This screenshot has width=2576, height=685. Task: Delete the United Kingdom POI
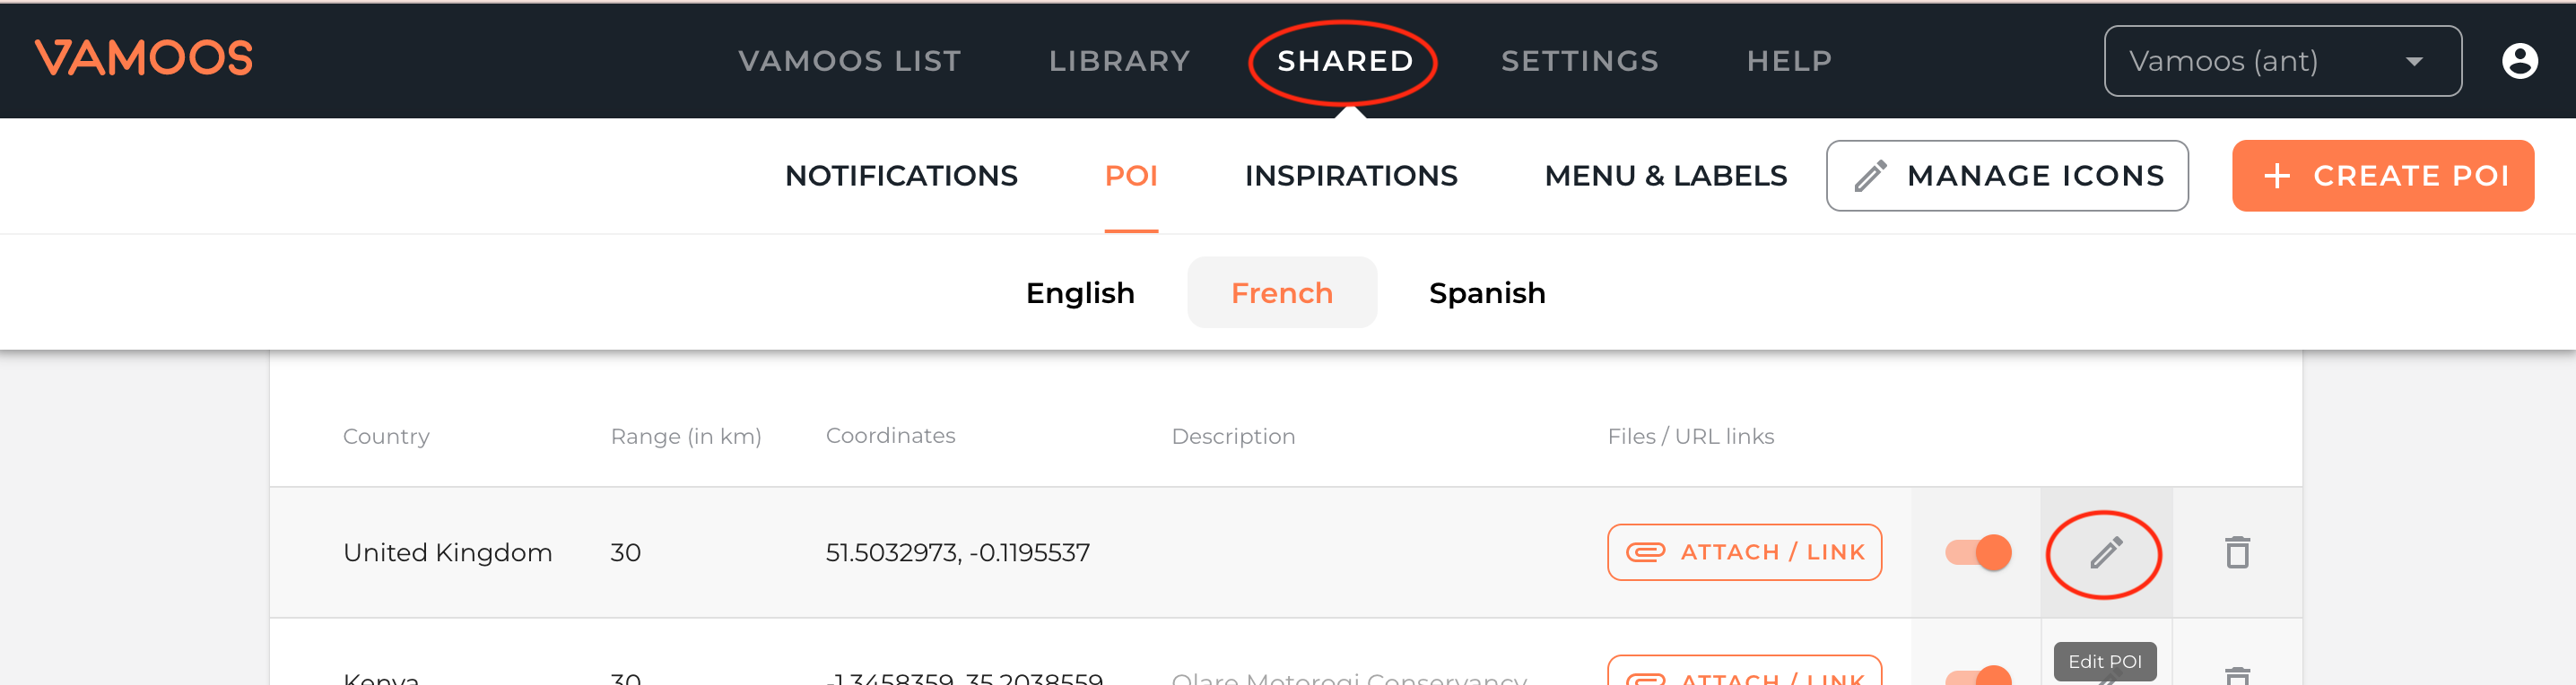coord(2237,552)
